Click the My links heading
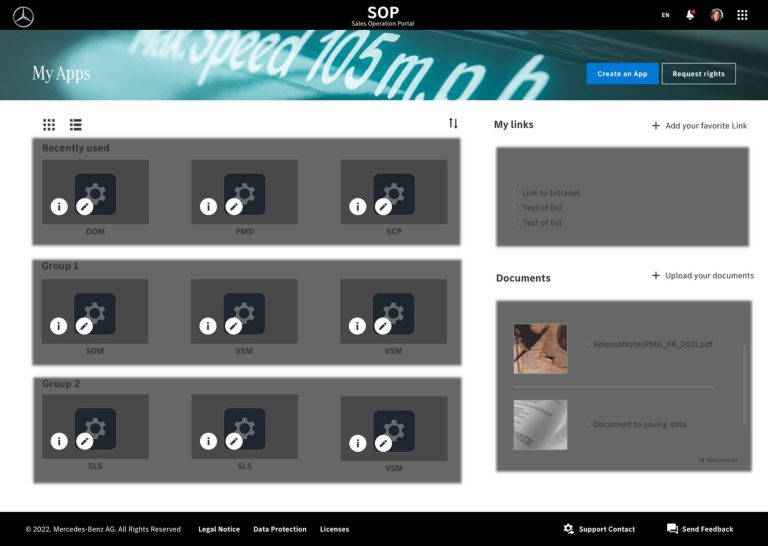The height and width of the screenshot is (546, 768). [513, 124]
